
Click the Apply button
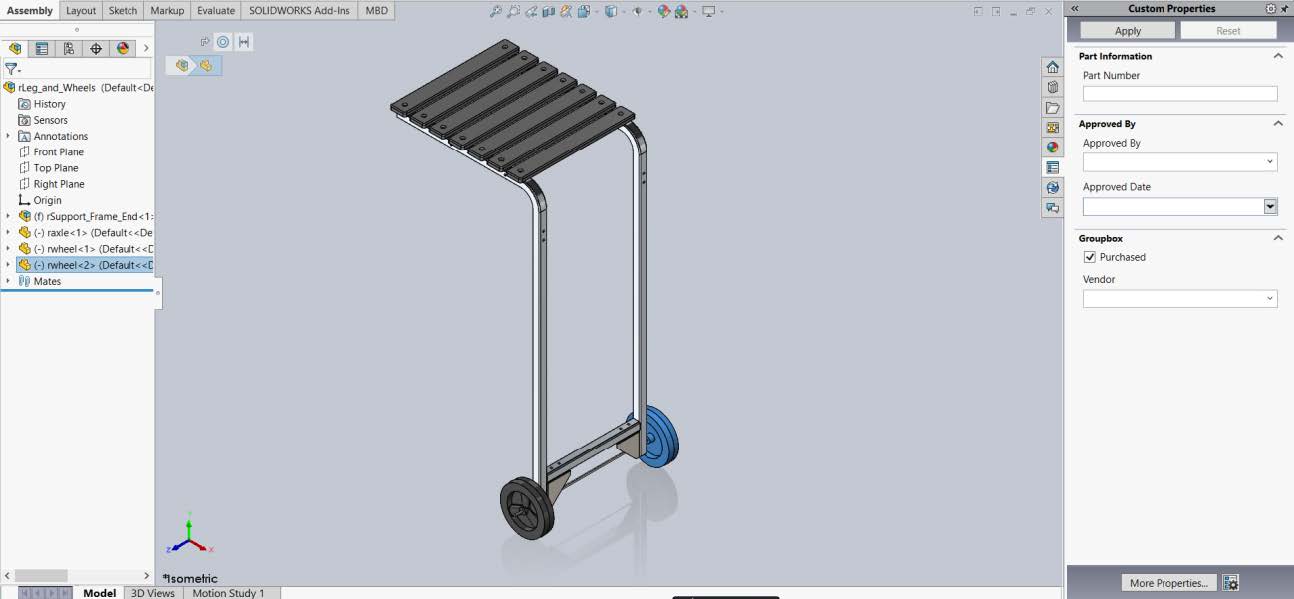click(1126, 30)
